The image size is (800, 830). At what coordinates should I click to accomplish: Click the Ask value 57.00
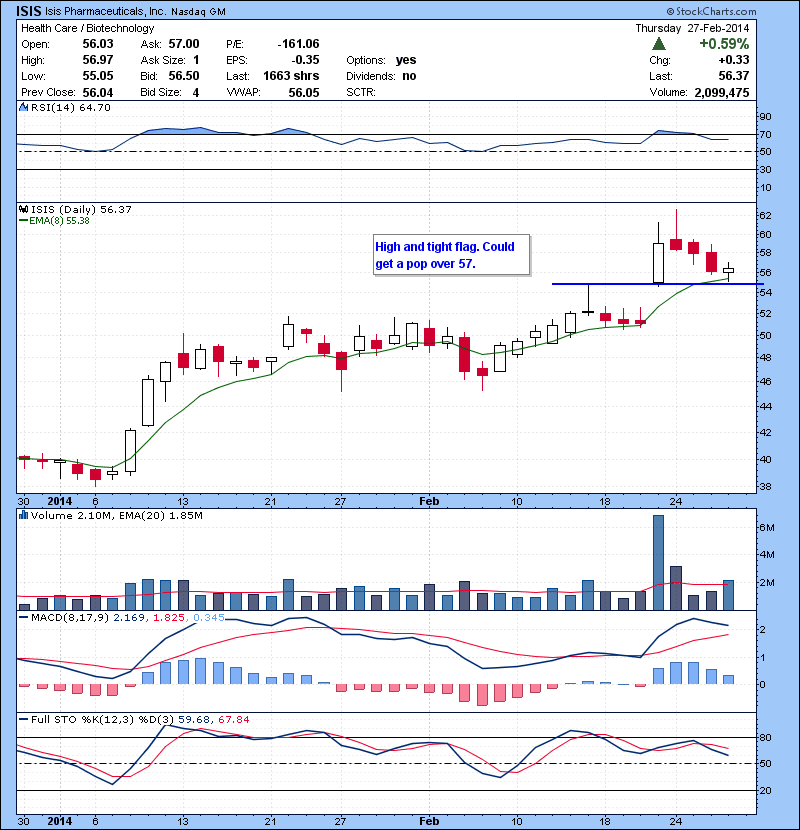click(184, 44)
